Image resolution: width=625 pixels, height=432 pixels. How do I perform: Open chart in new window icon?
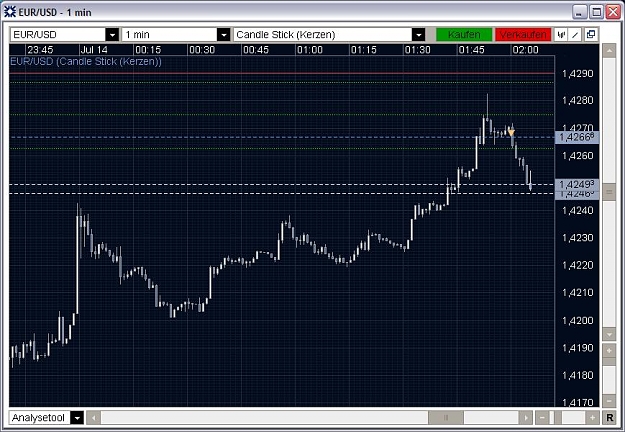pos(591,35)
